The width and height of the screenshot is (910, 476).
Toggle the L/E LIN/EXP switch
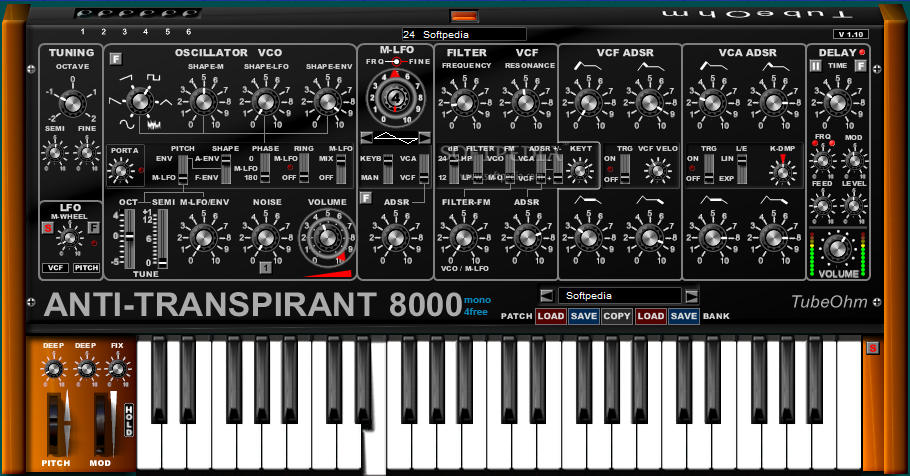[742, 168]
